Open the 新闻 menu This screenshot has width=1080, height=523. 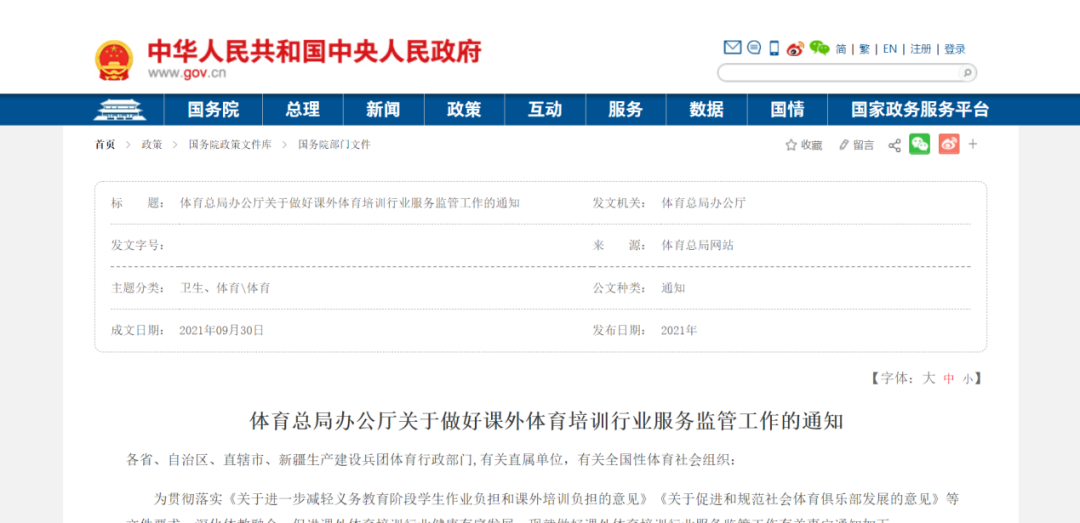[383, 110]
